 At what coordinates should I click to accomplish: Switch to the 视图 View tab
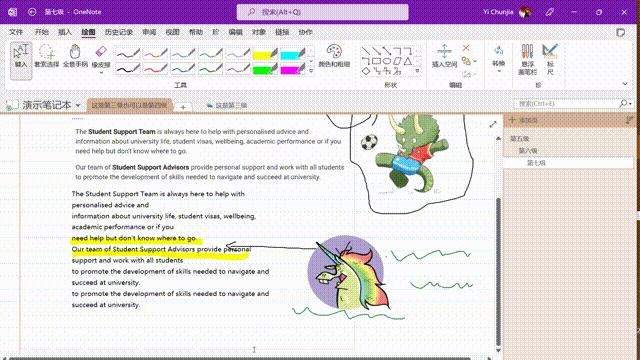click(x=172, y=32)
